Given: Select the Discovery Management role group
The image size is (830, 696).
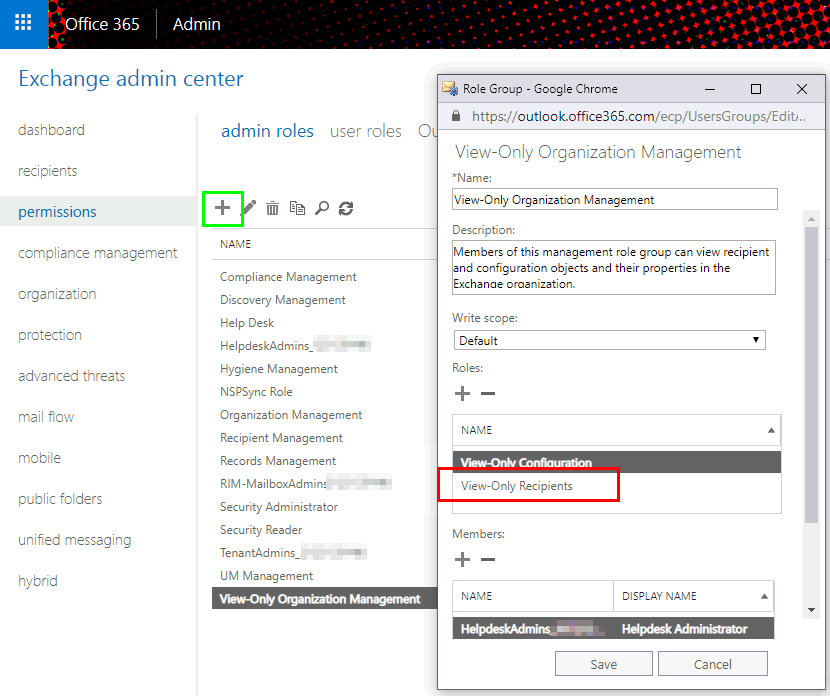Looking at the screenshot, I should pos(283,300).
